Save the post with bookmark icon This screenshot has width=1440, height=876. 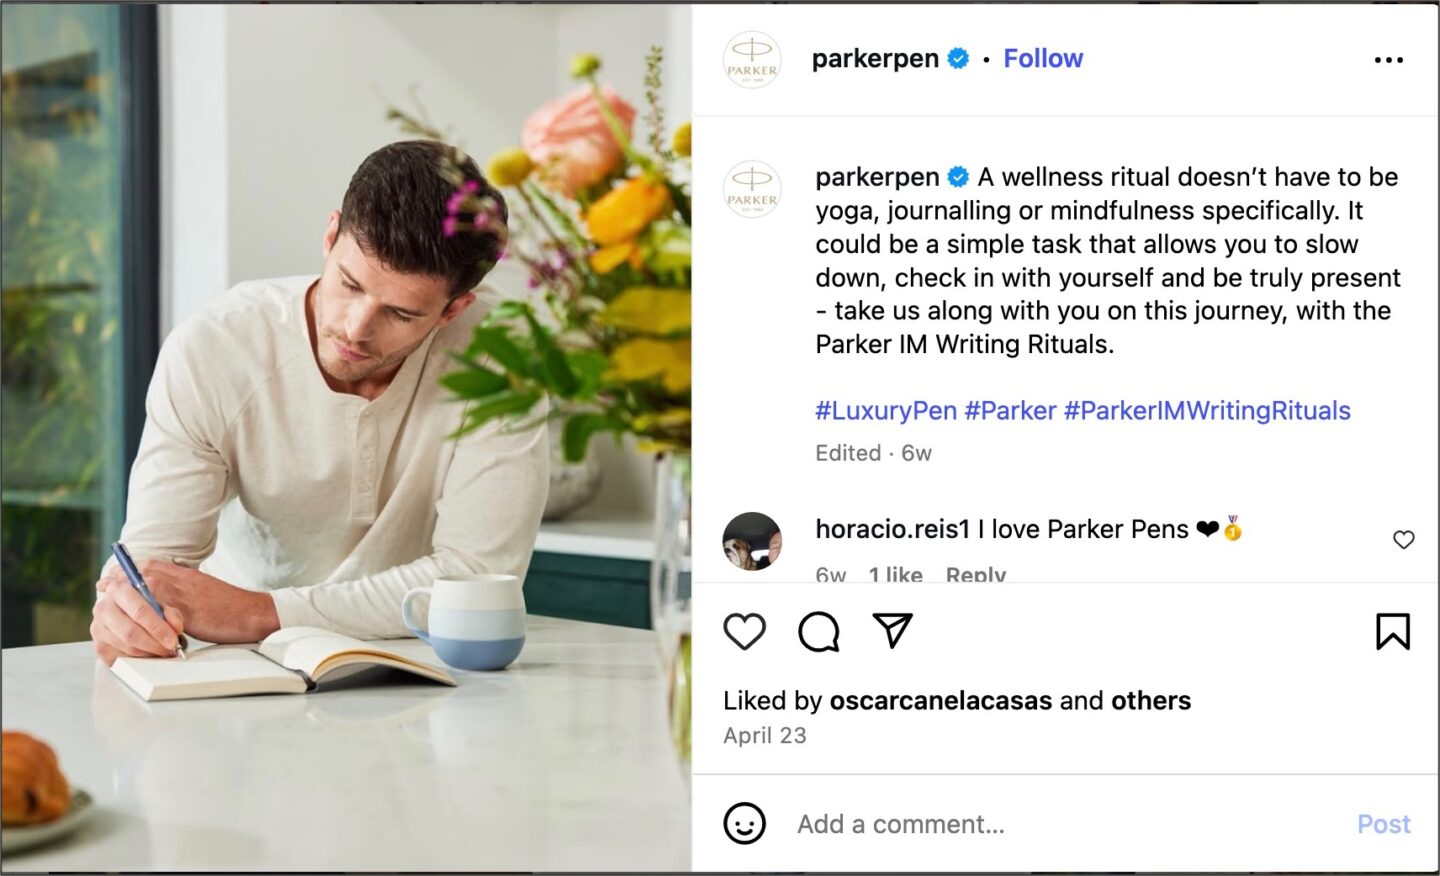pyautogui.click(x=1392, y=631)
